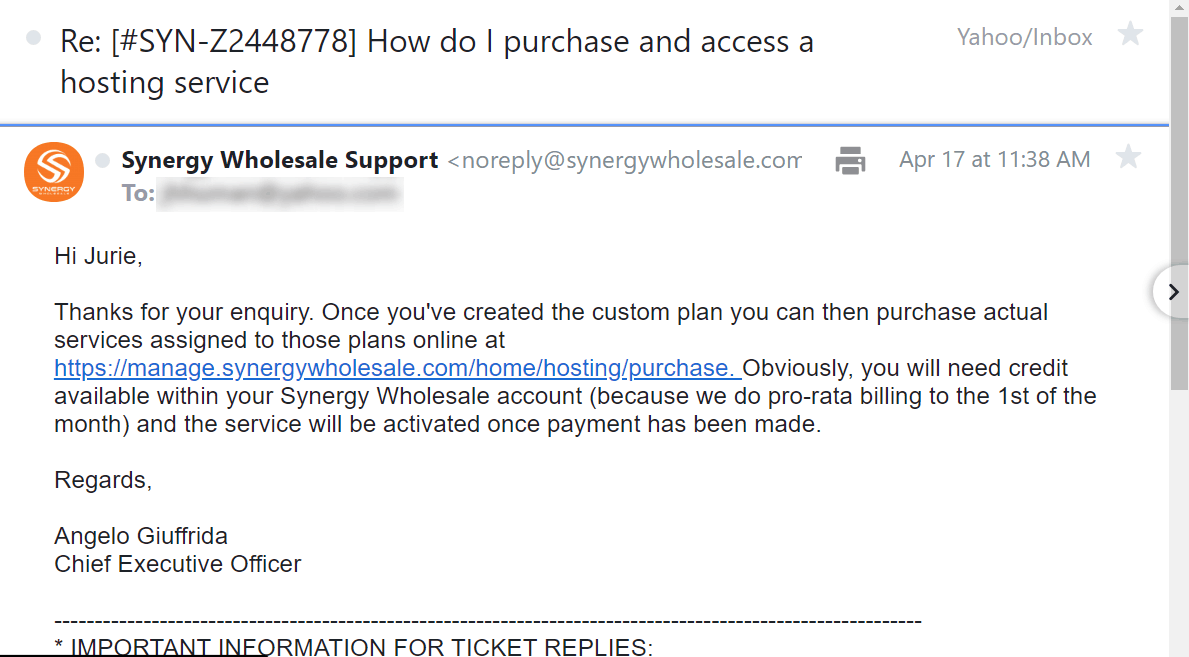Image resolution: width=1189 pixels, height=657 pixels.
Task: Click the vertical scrollbar thumb
Action: [1179, 201]
